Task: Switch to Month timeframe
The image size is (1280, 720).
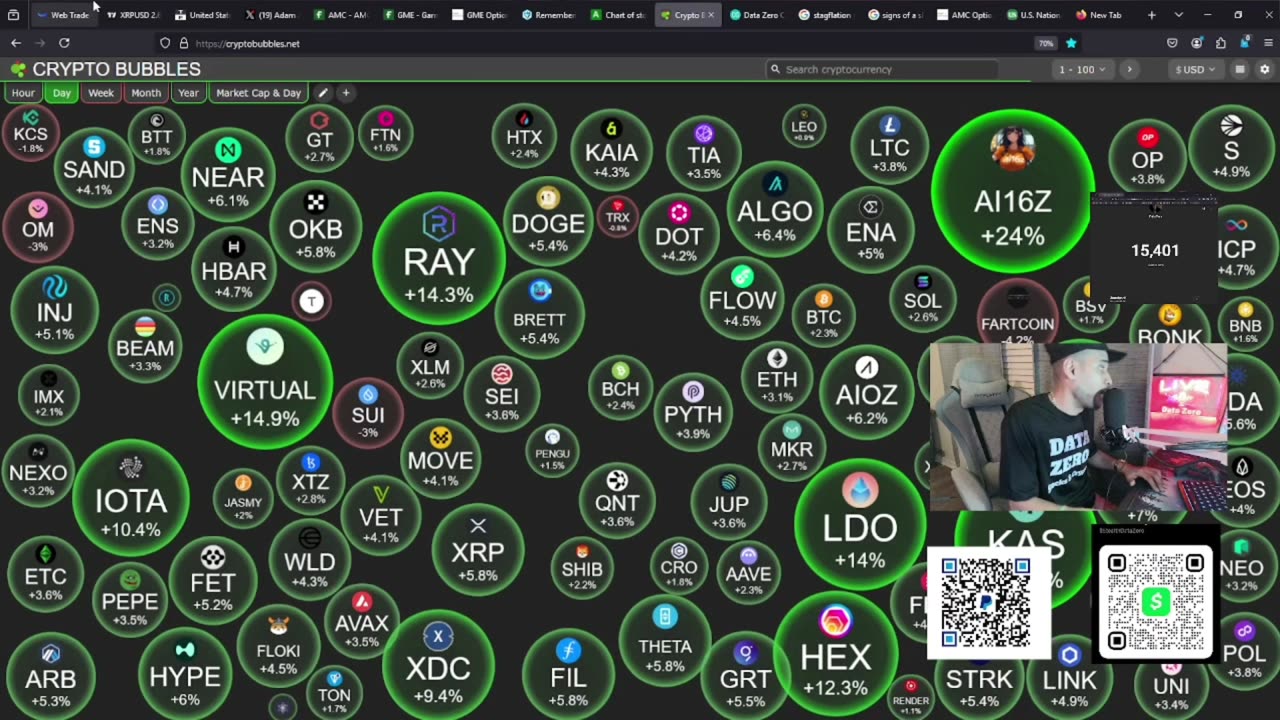Action: [146, 93]
